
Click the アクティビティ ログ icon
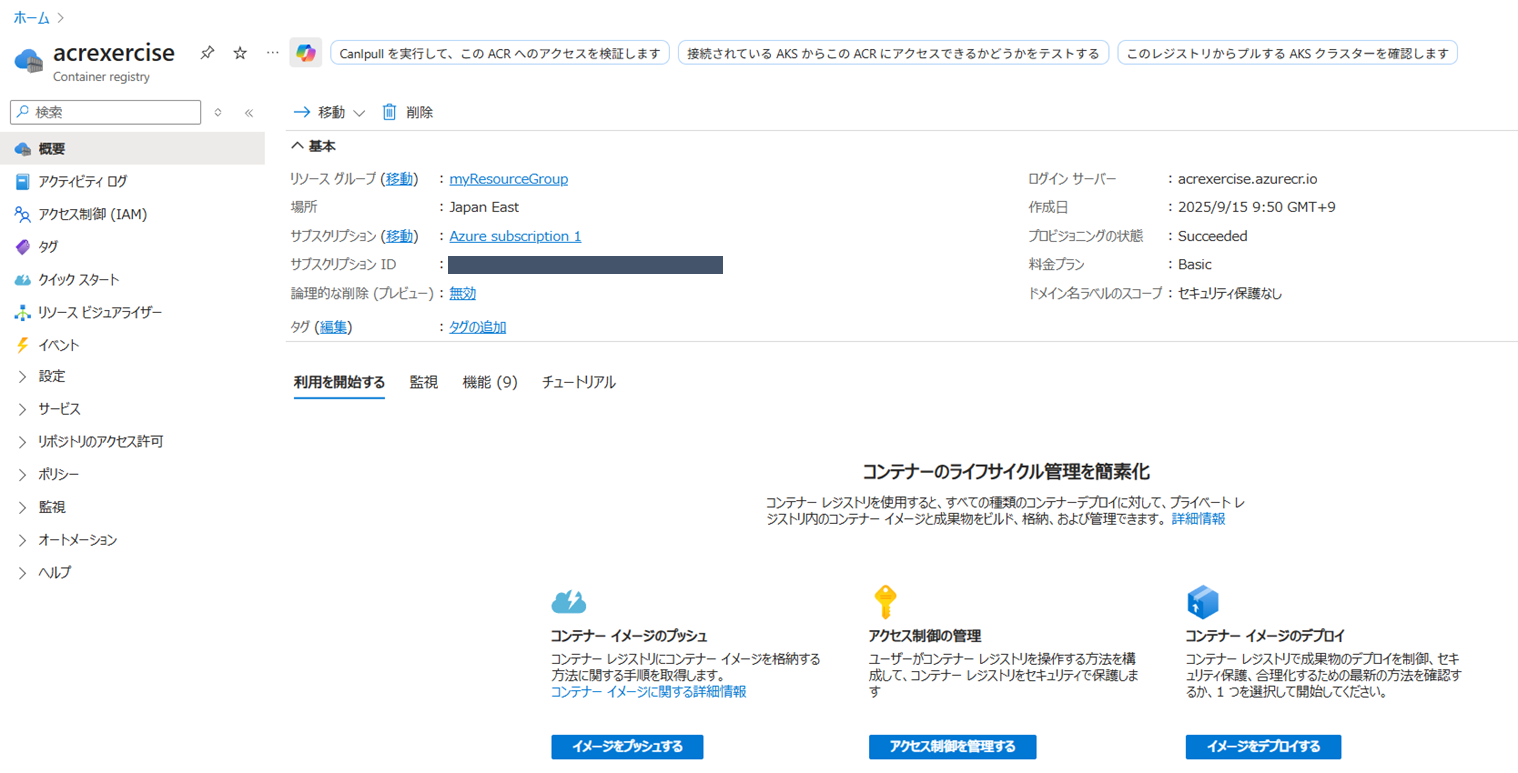(23, 181)
